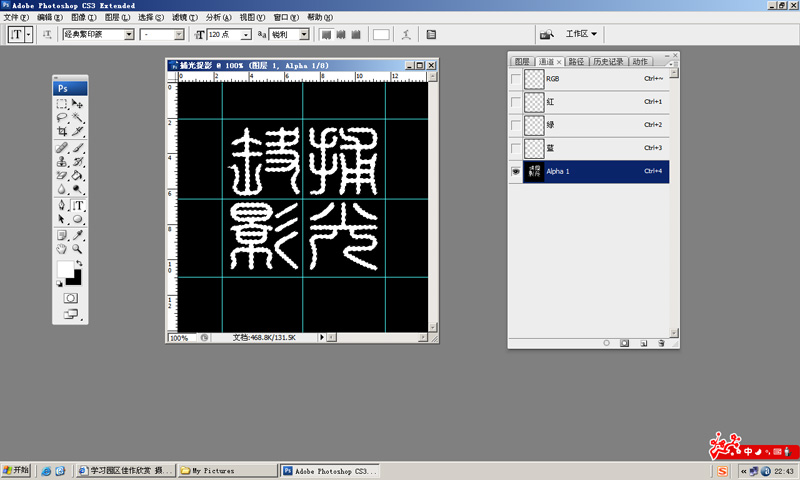800x480 pixels.
Task: Toggle visibility of 红 channel
Action: tap(516, 101)
